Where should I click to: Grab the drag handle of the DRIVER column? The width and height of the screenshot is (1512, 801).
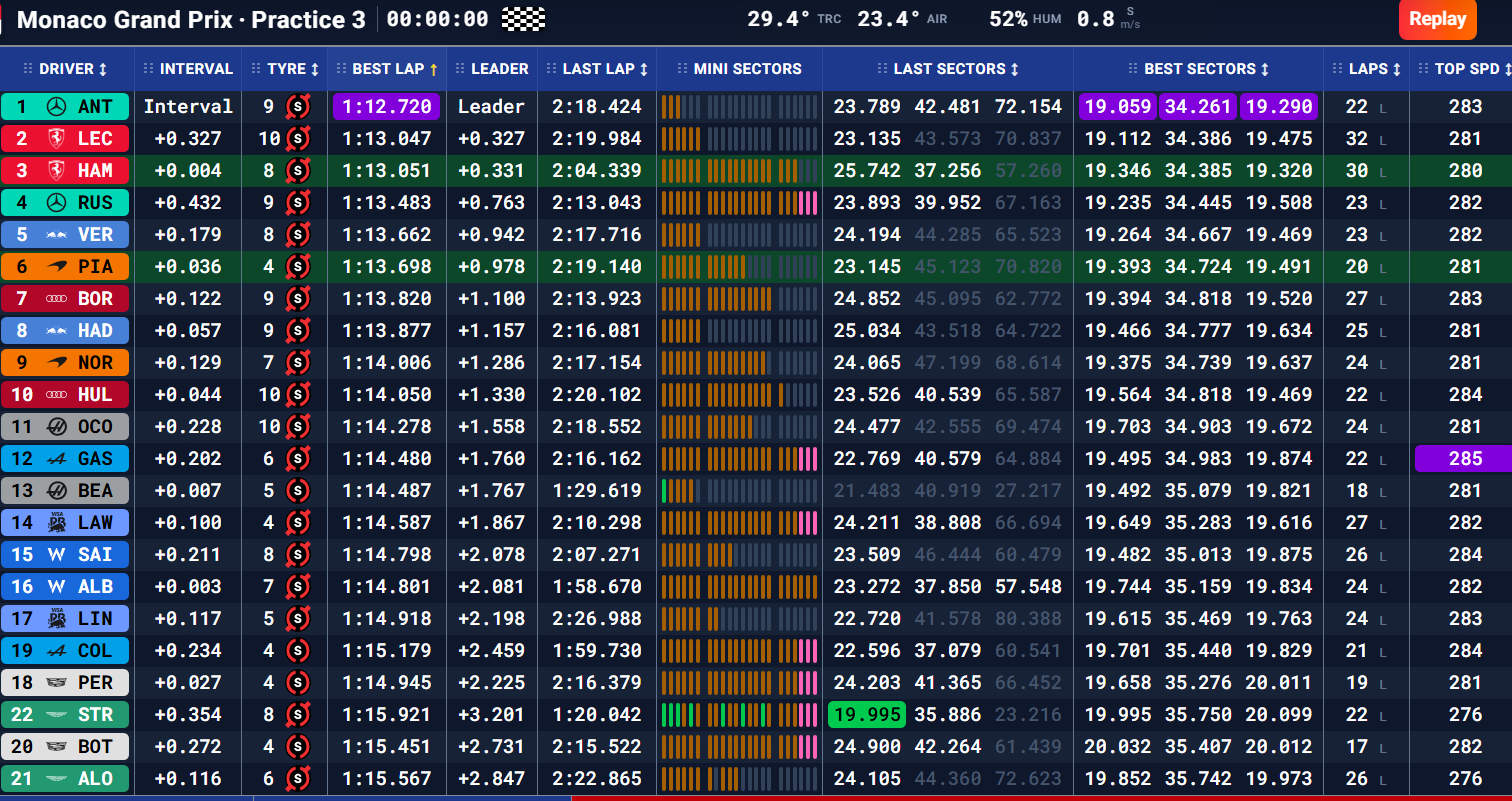click(x=28, y=69)
